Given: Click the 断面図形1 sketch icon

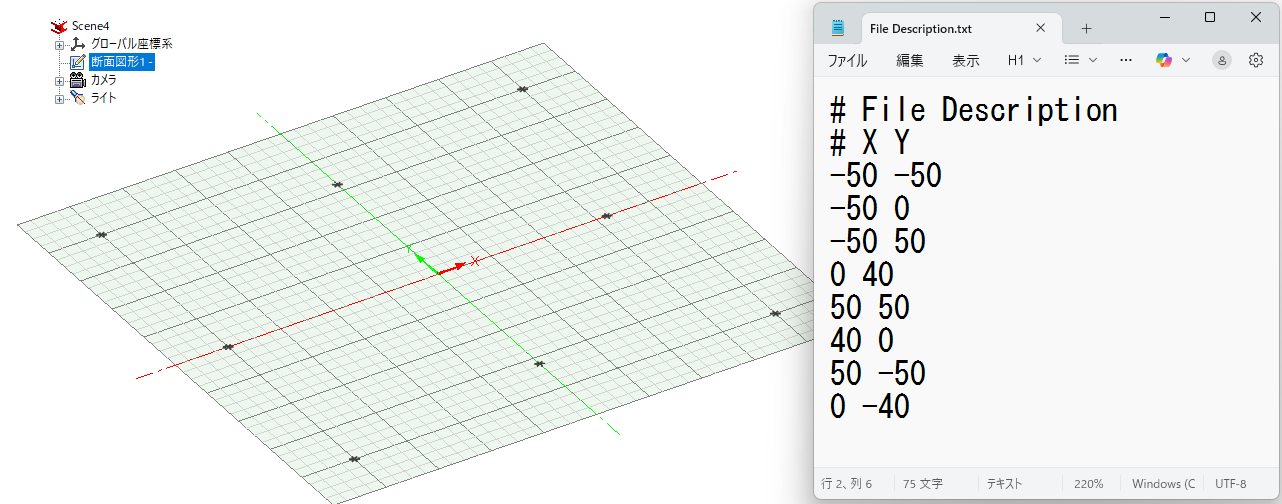Looking at the screenshot, I should coord(78,62).
